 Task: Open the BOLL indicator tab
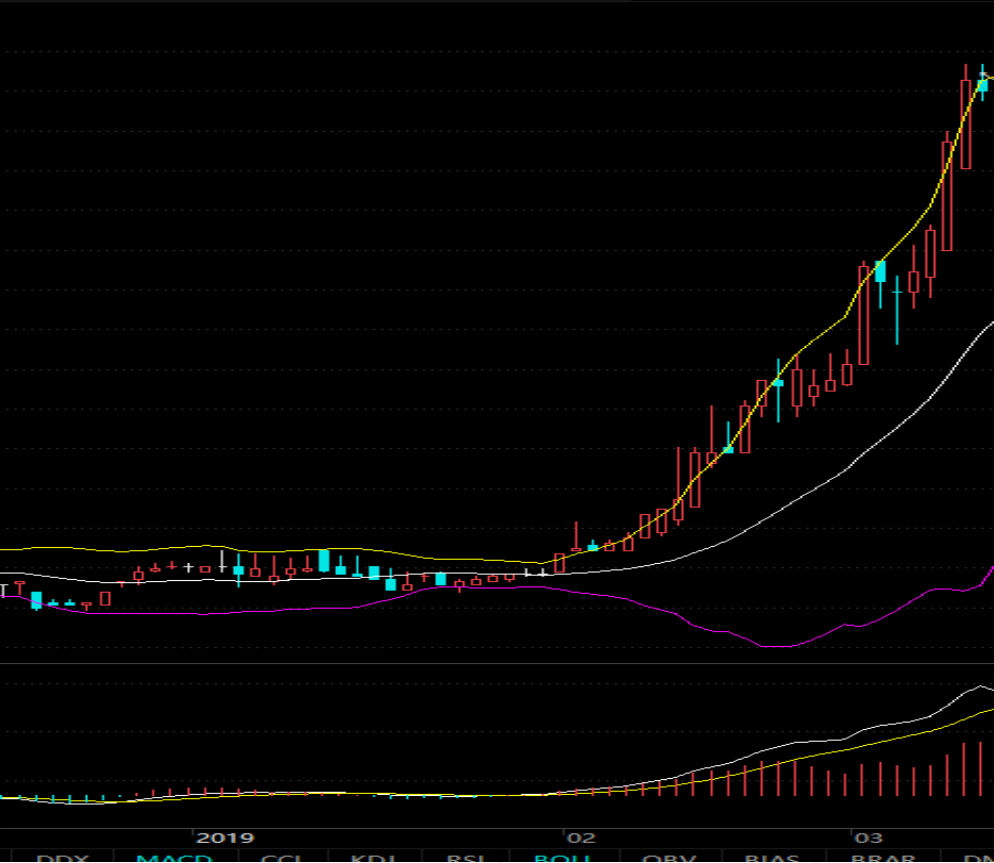[x=562, y=857]
